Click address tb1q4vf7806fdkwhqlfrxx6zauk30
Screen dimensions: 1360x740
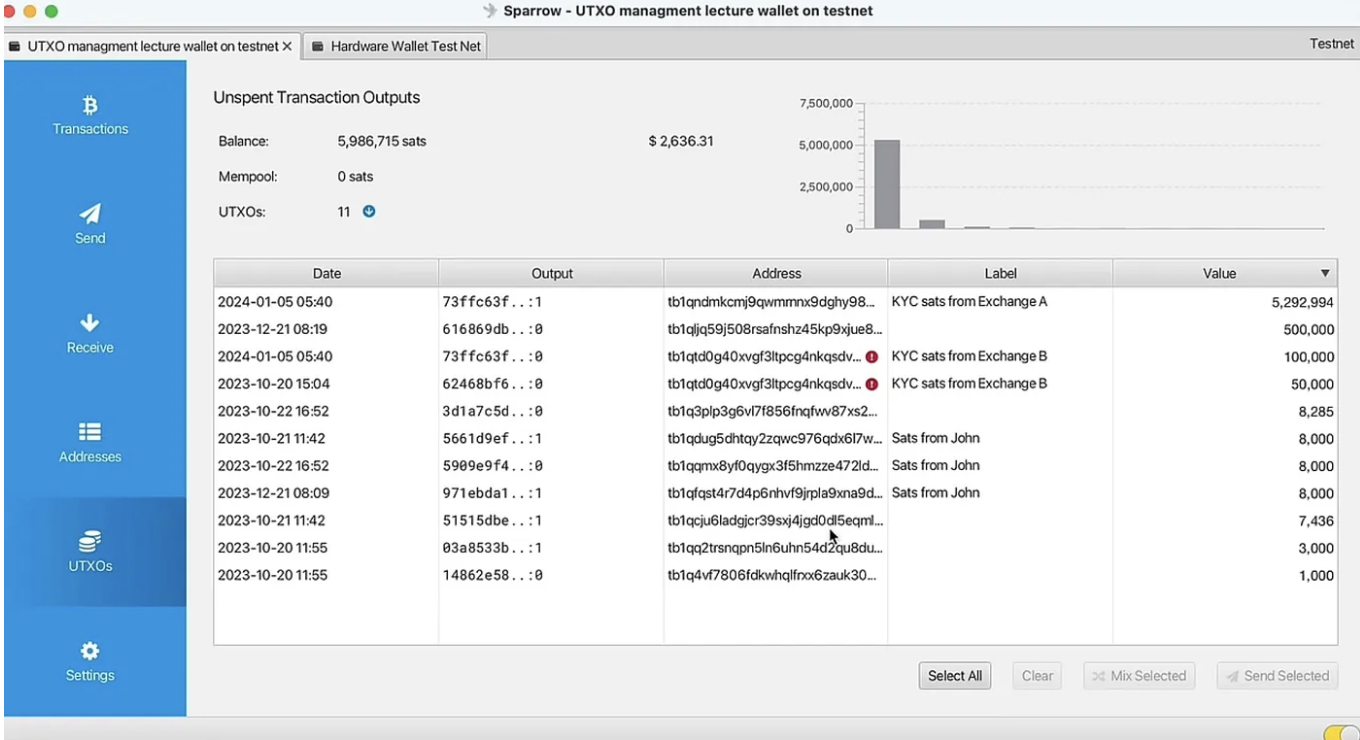pyautogui.click(x=772, y=576)
